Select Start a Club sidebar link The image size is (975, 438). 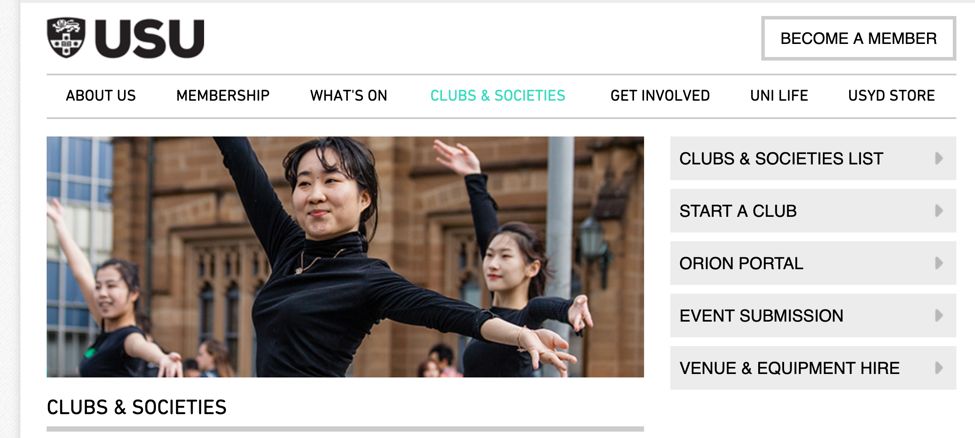point(813,211)
